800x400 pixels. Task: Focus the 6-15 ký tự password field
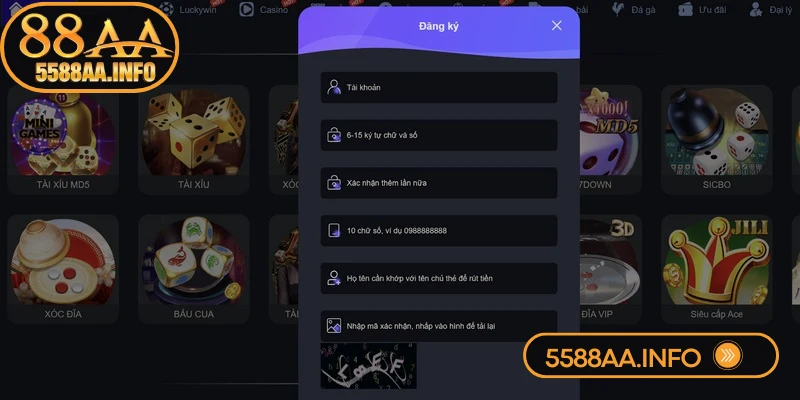pos(439,135)
